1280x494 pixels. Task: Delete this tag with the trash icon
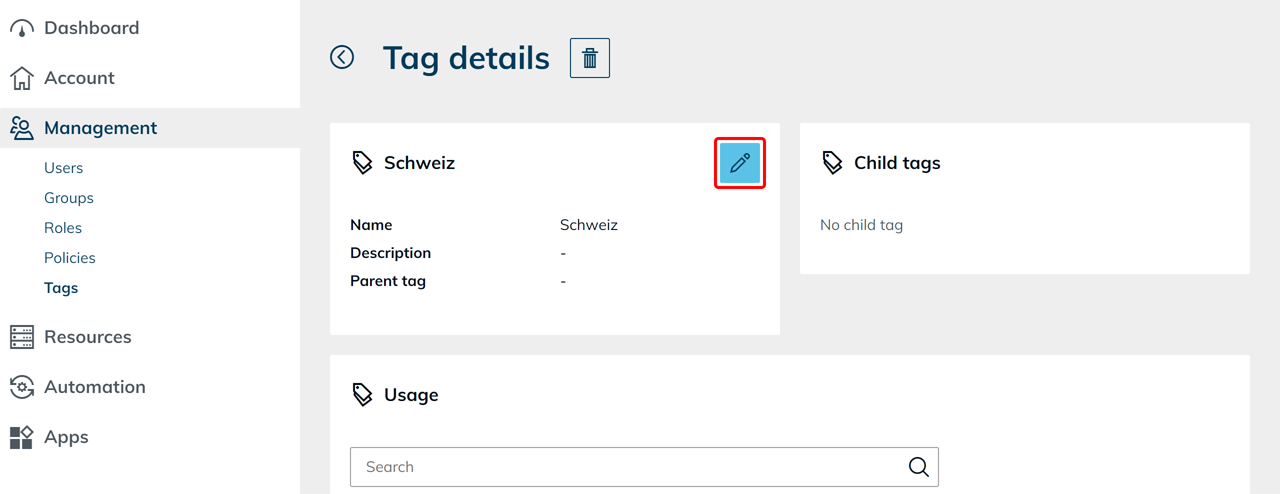click(590, 58)
